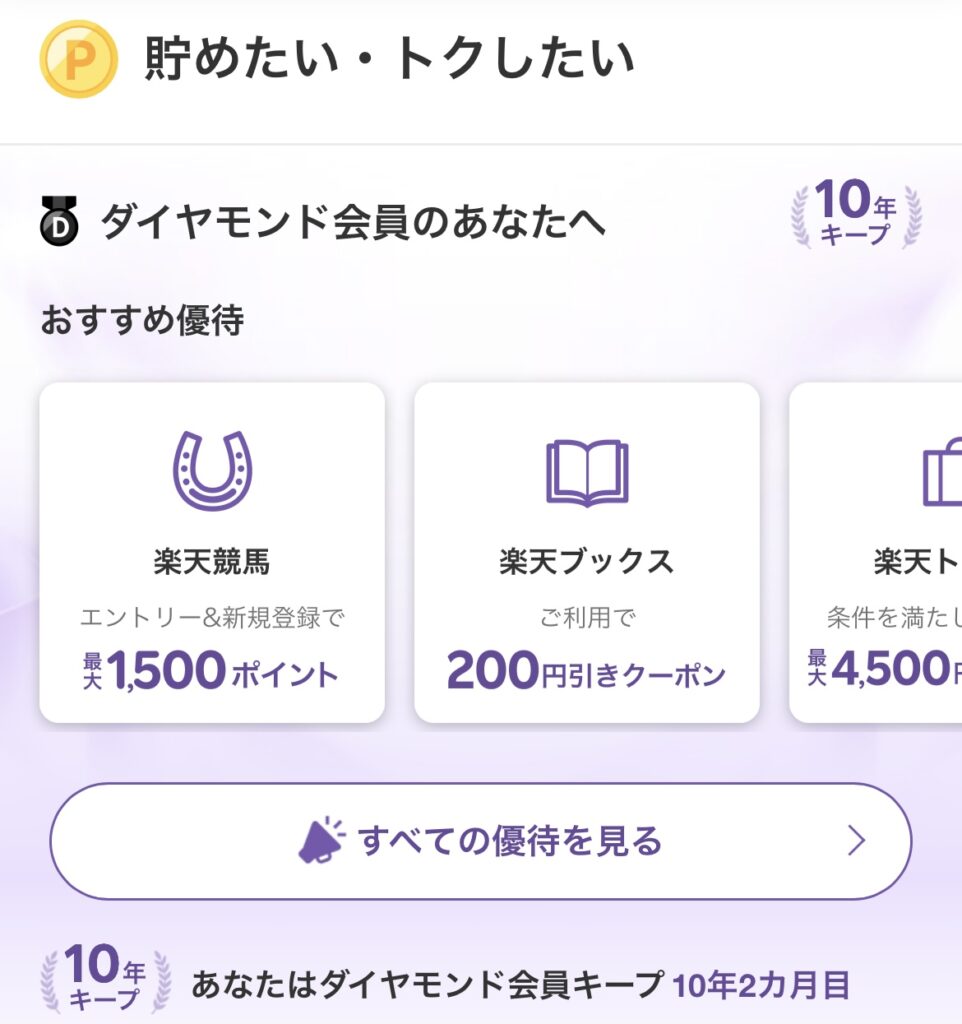Tap the open book icon
Screen dimensions: 962x1024
(x=586, y=473)
